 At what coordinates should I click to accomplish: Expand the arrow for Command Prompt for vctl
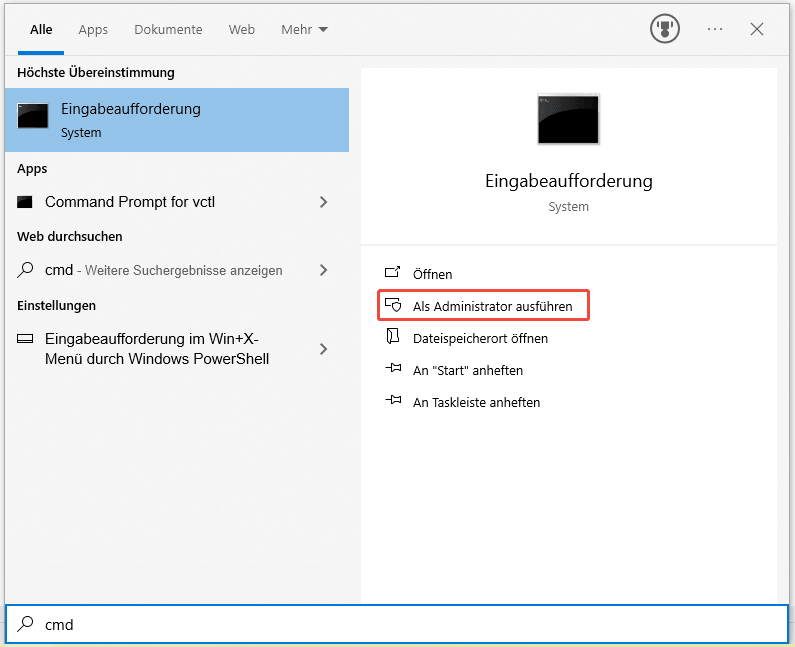[323, 202]
